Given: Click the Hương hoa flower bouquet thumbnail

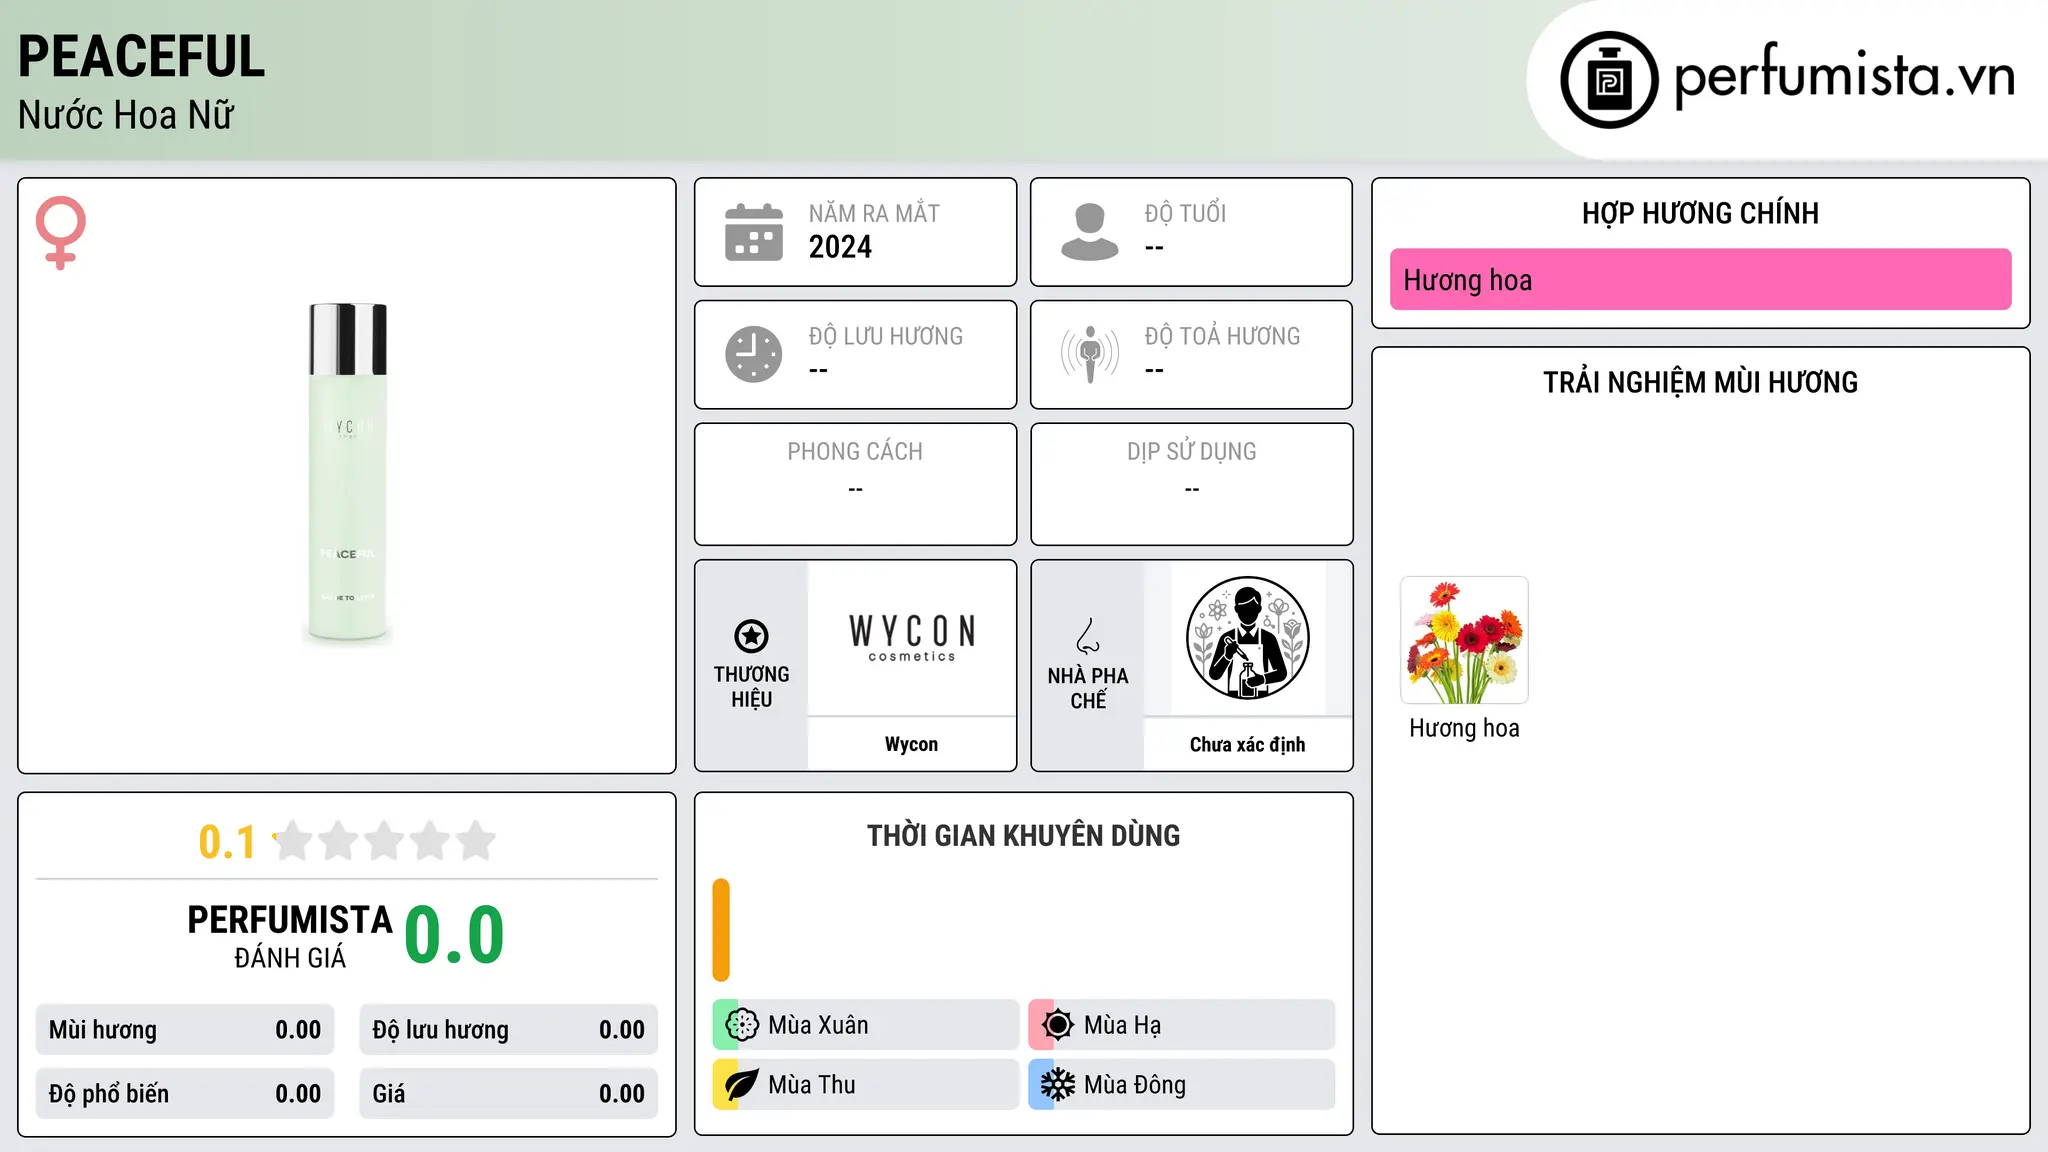Looking at the screenshot, I should click(x=1464, y=640).
